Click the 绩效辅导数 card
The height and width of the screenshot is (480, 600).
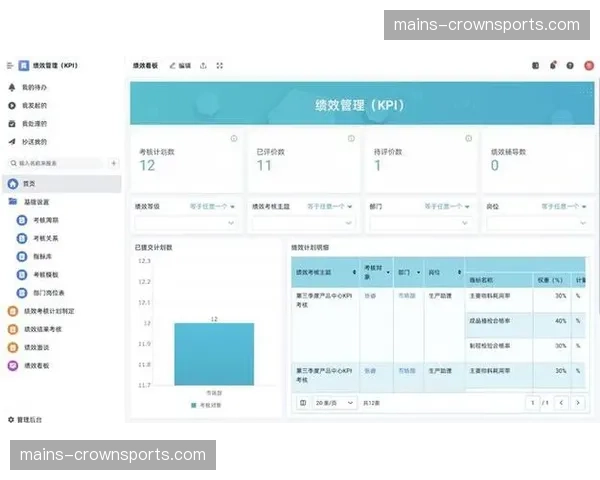coord(538,161)
